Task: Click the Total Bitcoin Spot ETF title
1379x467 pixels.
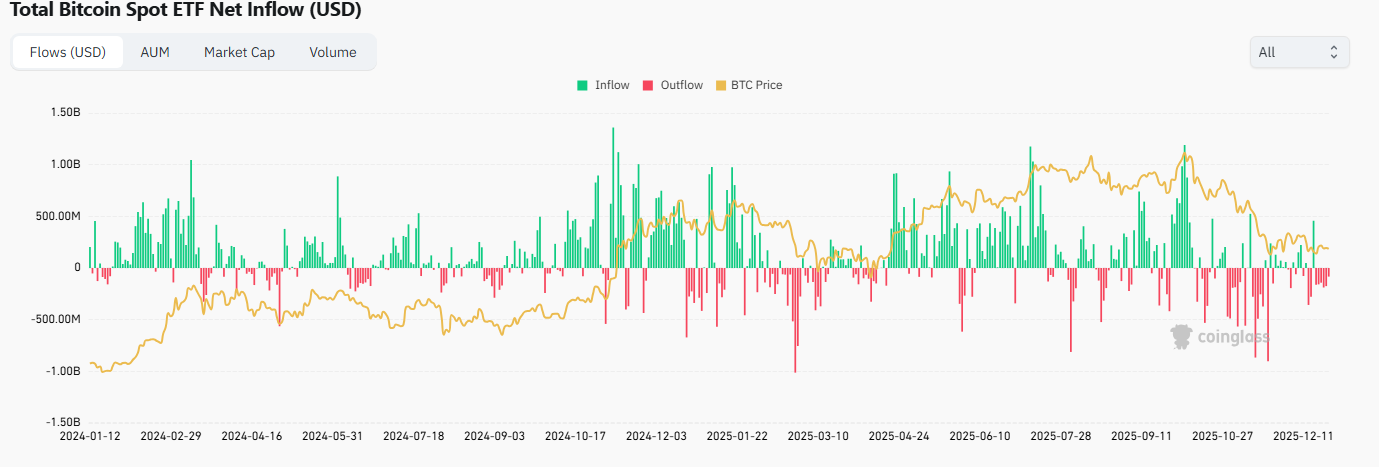Action: (x=185, y=10)
